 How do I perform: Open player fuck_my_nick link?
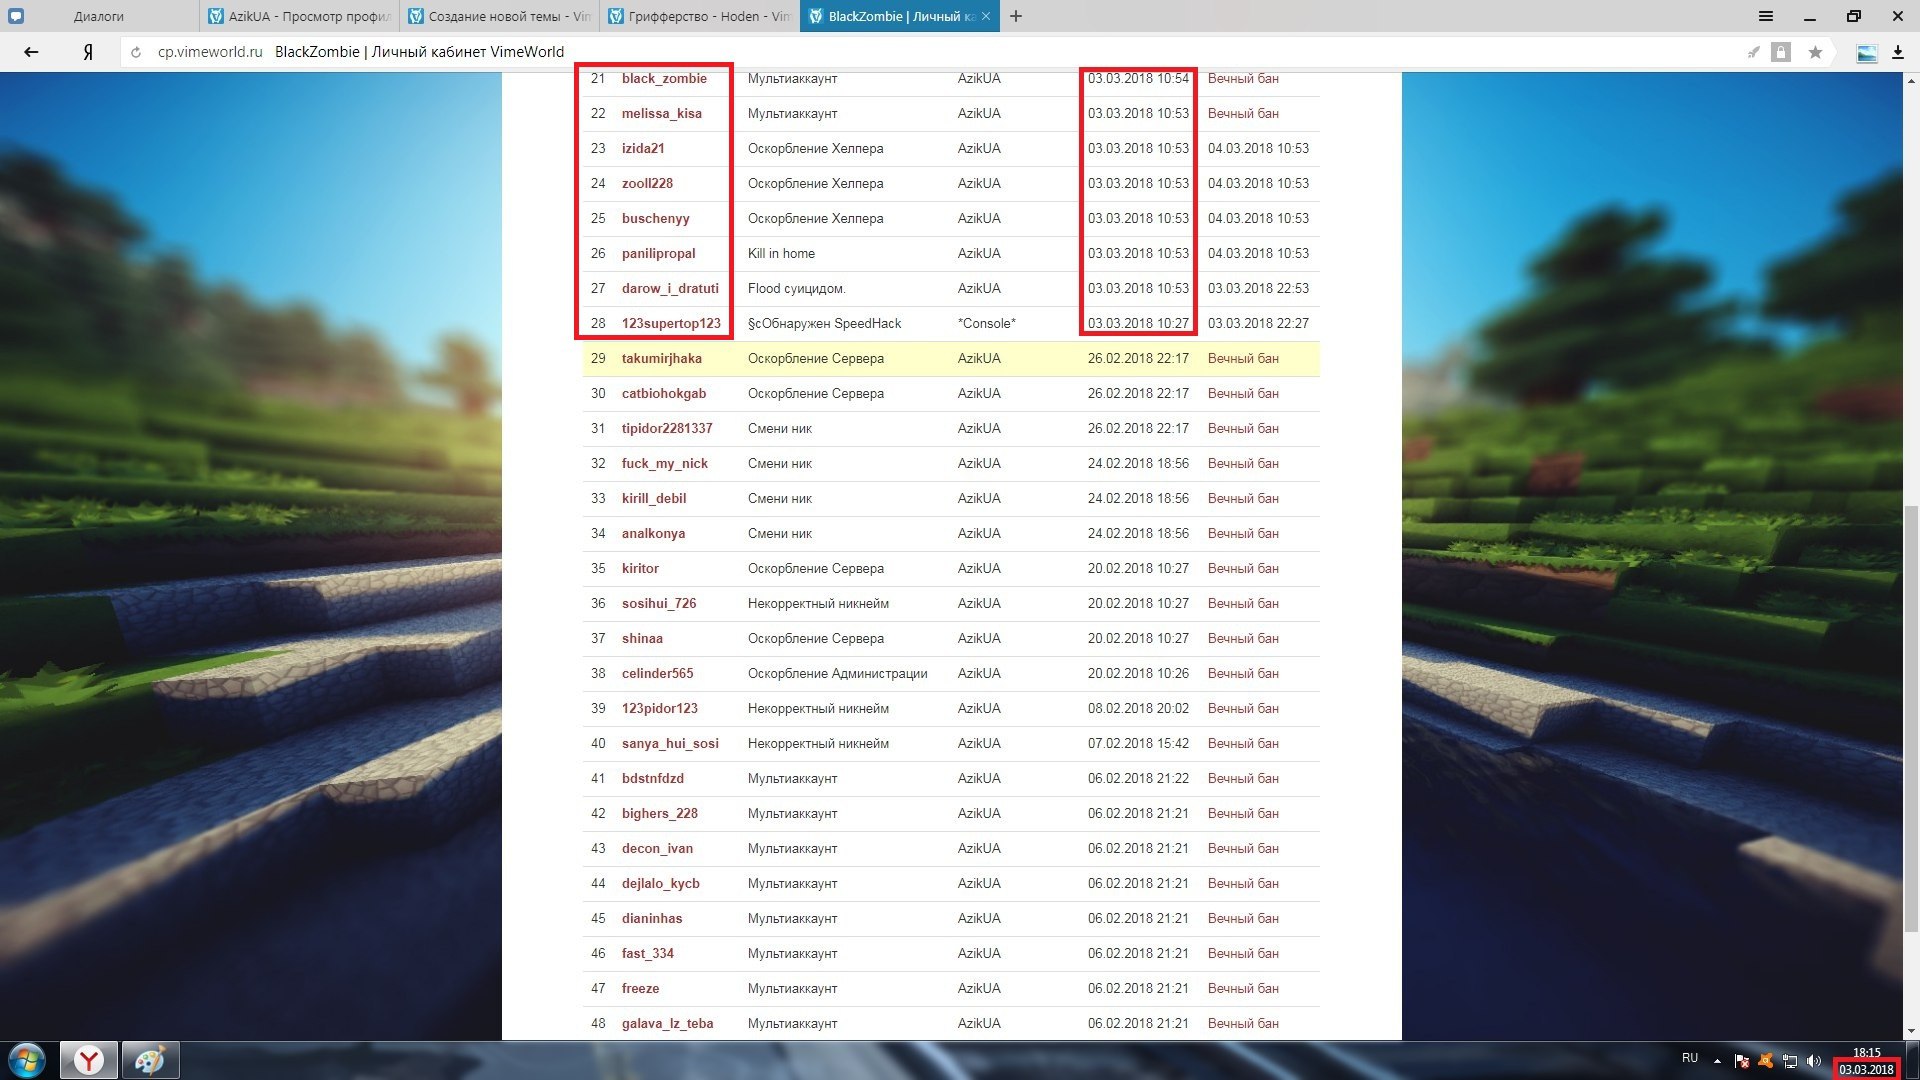(664, 463)
